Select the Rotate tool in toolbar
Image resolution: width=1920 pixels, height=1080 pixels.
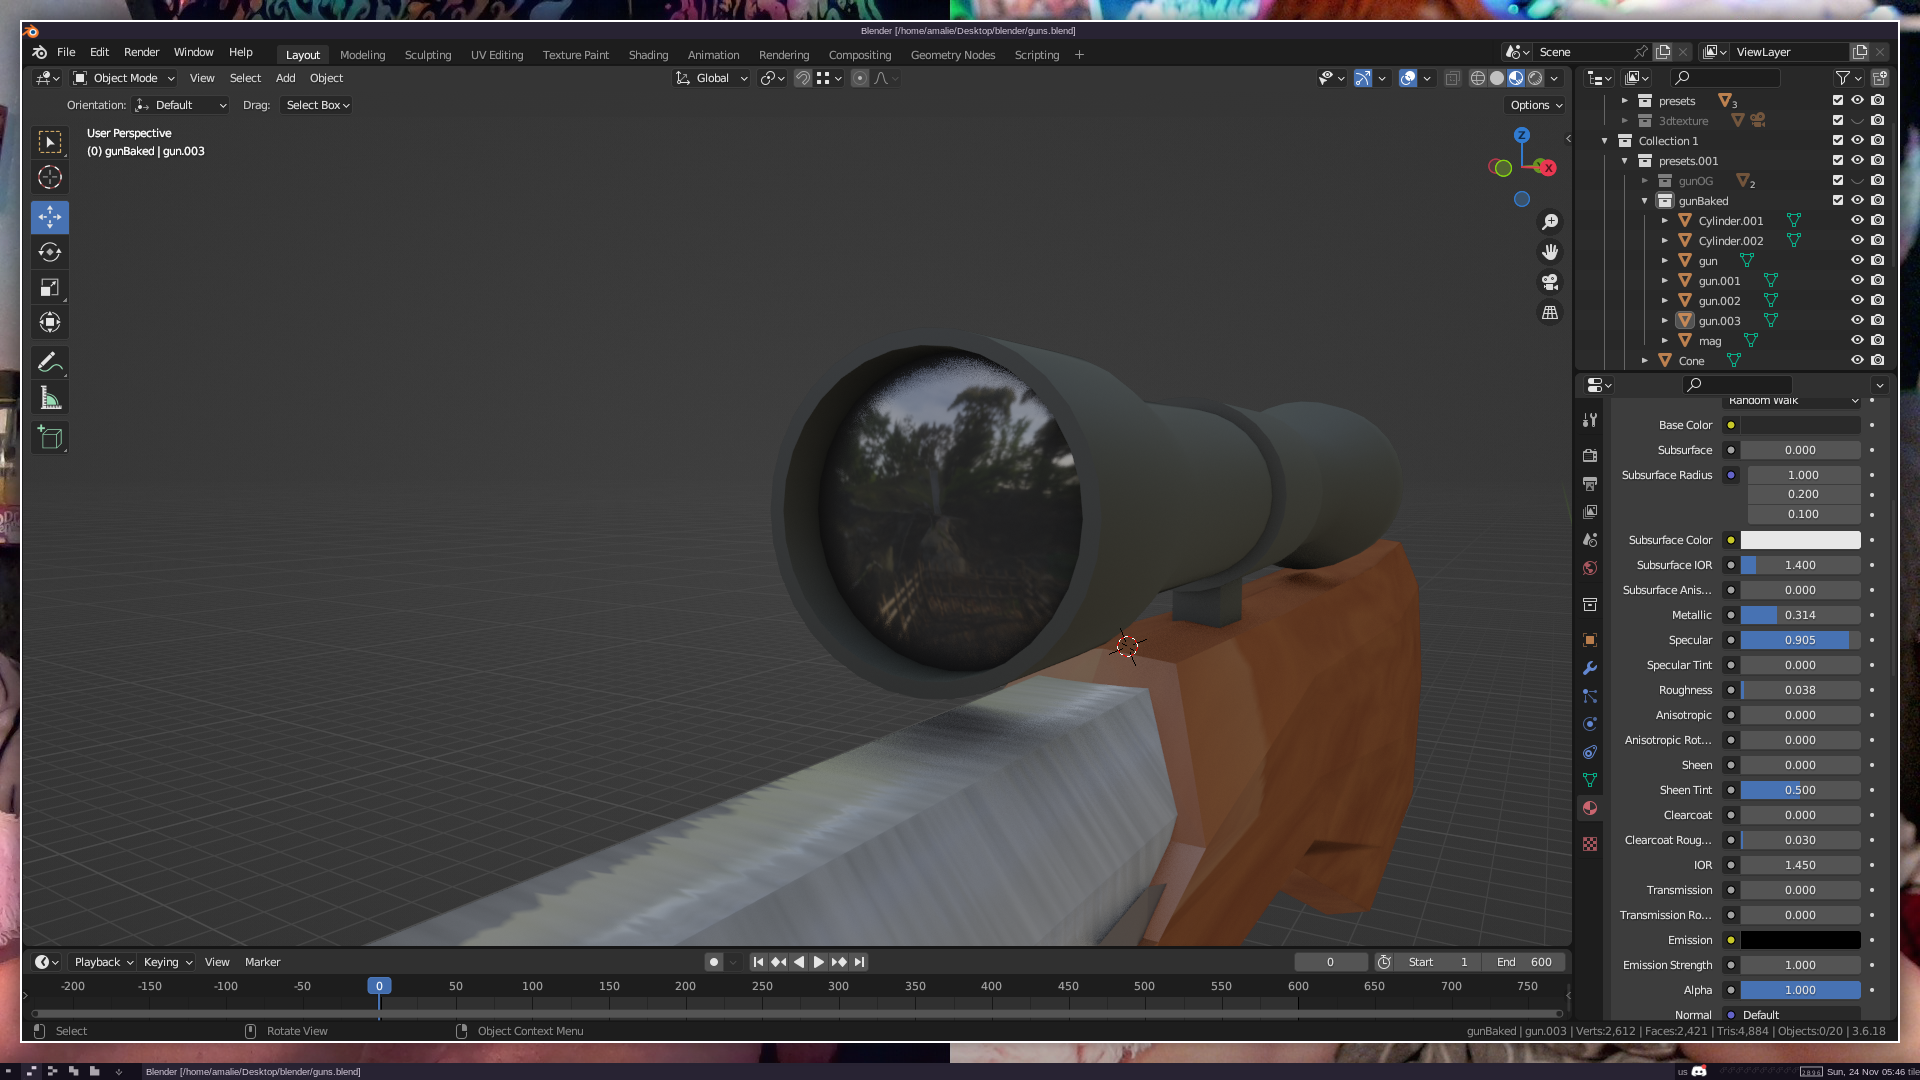50,252
